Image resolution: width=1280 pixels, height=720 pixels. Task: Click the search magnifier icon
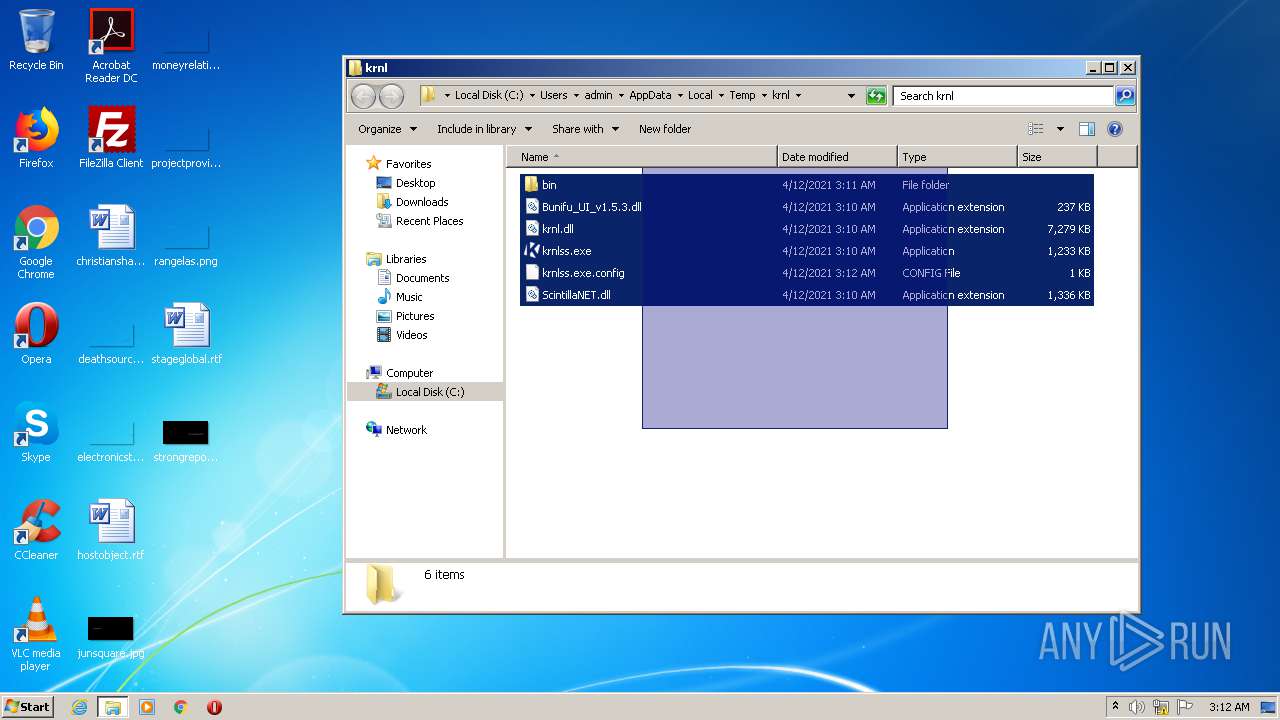pos(1125,96)
